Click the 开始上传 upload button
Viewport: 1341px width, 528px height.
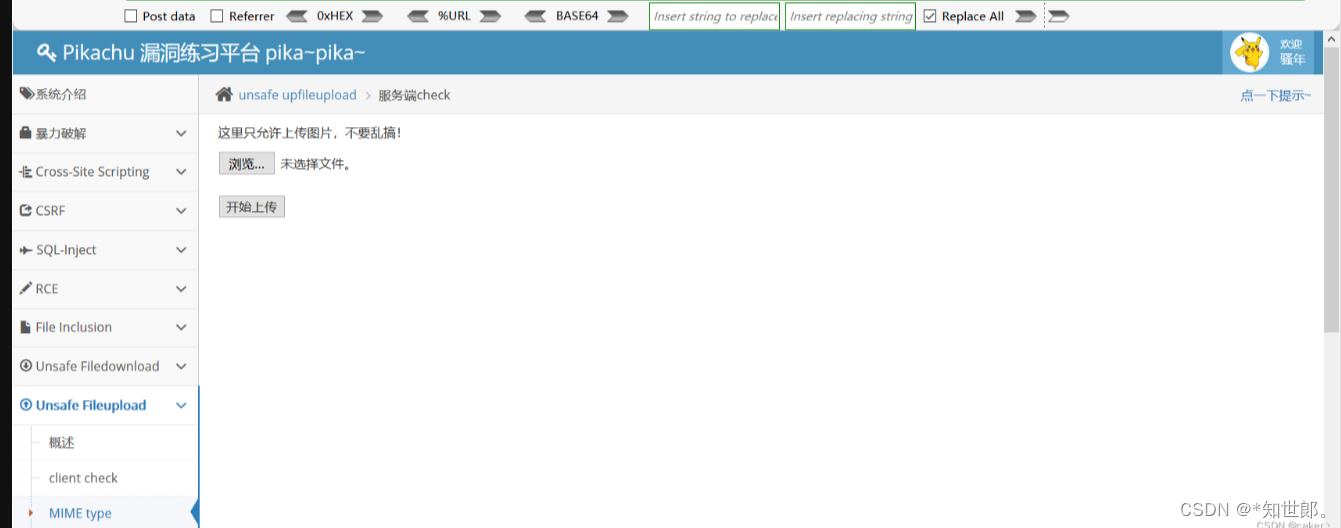coord(251,207)
